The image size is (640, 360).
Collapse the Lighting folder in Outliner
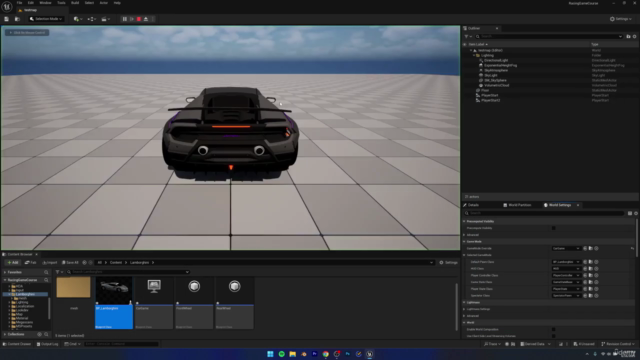tap(474, 55)
